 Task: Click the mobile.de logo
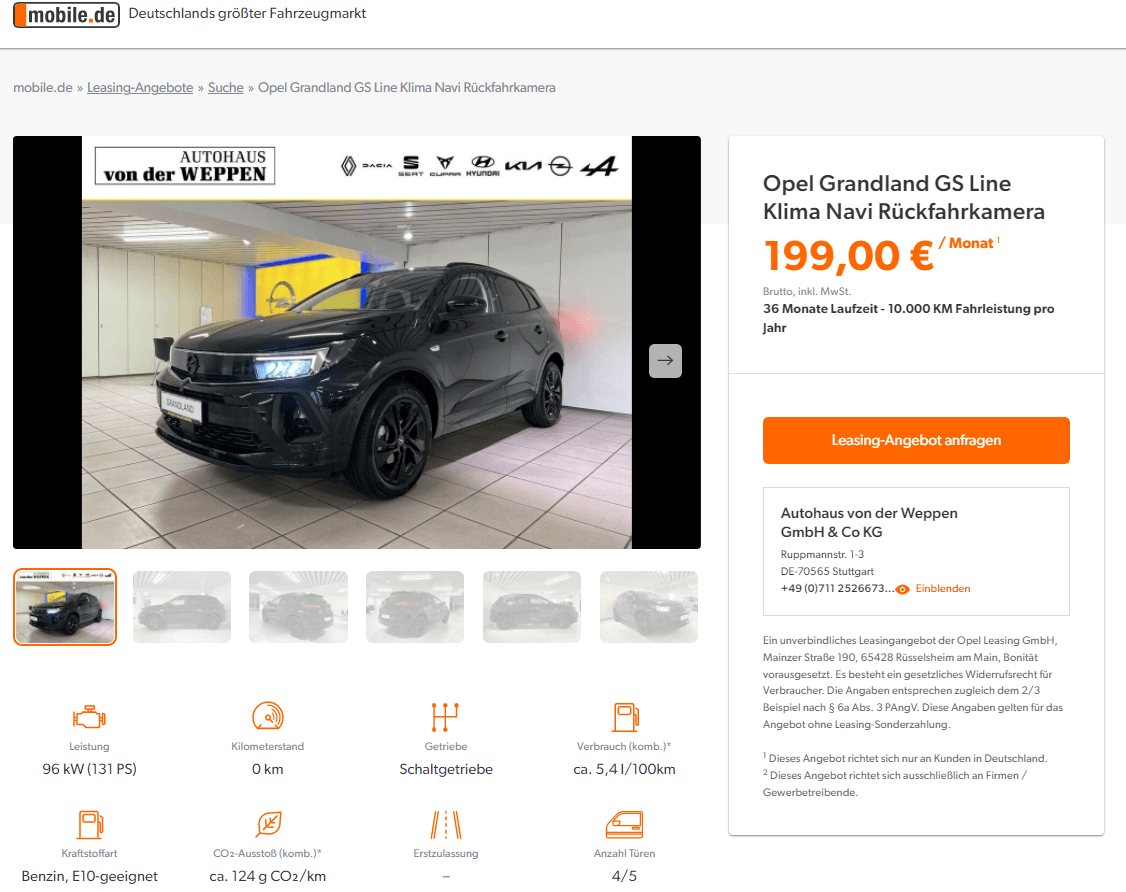pos(66,14)
